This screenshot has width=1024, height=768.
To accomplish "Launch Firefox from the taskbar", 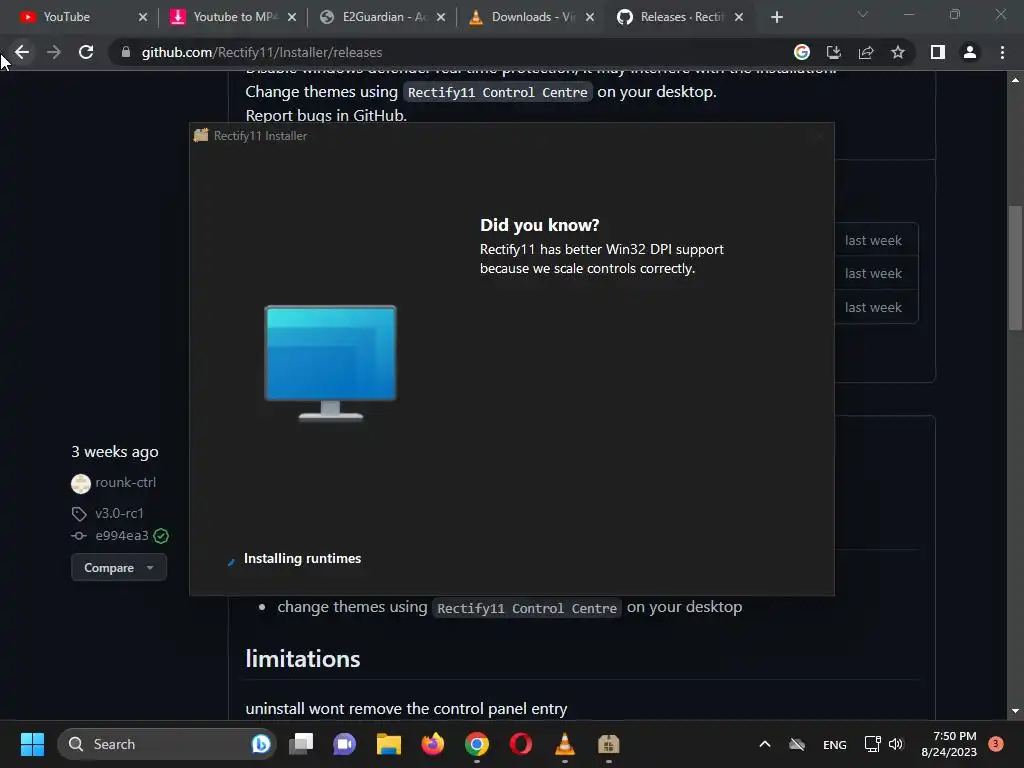I will tap(432, 744).
